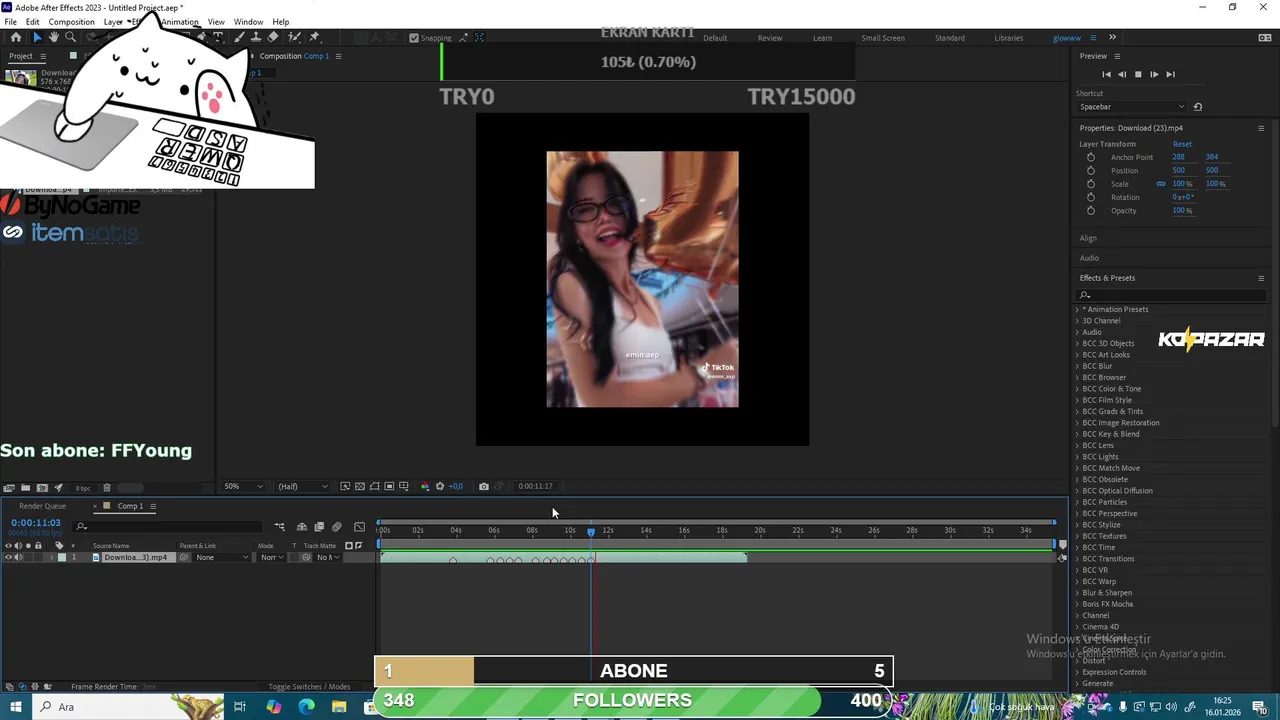
Task: Select the Clone Stamp tool
Action: tap(256, 37)
